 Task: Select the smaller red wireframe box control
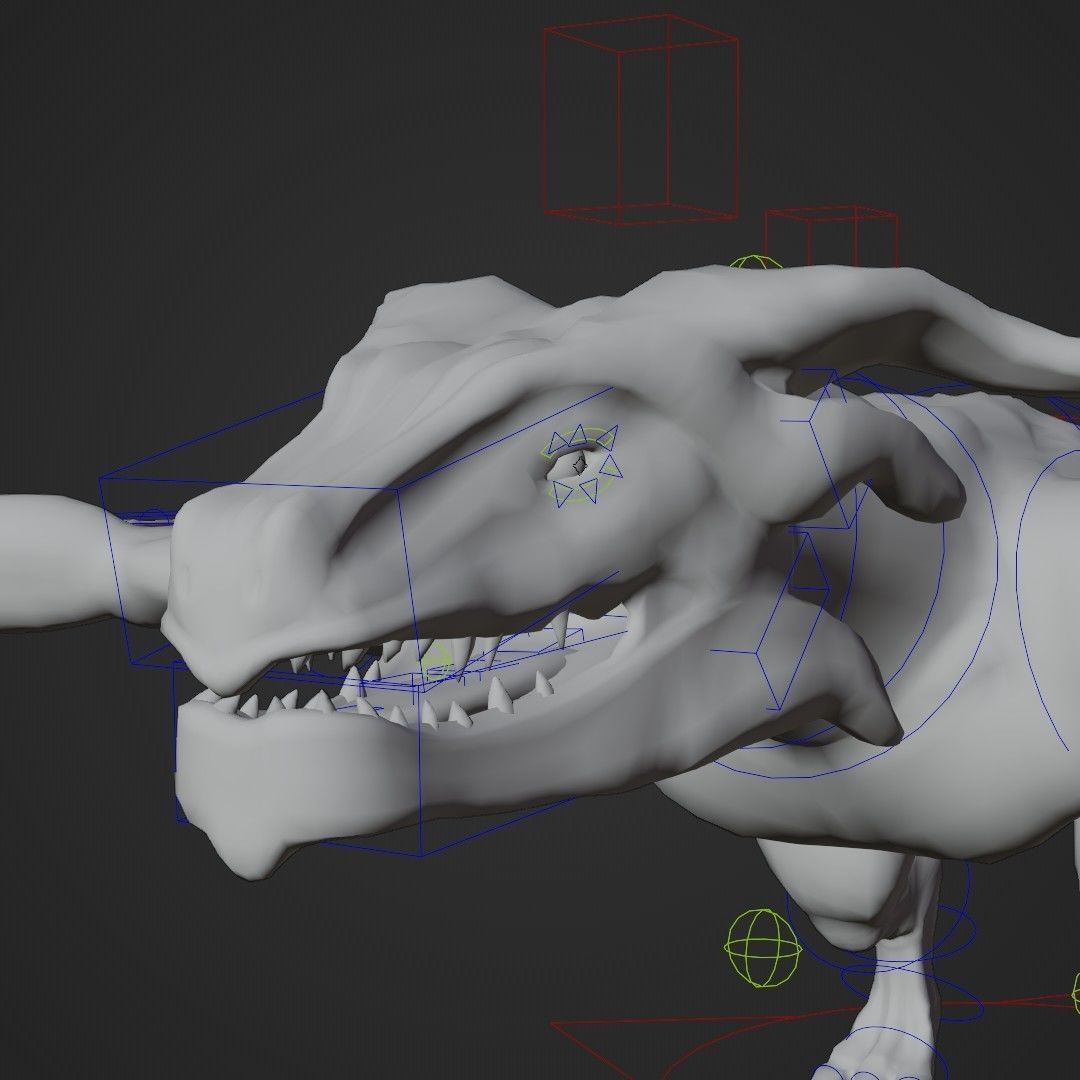click(831, 236)
